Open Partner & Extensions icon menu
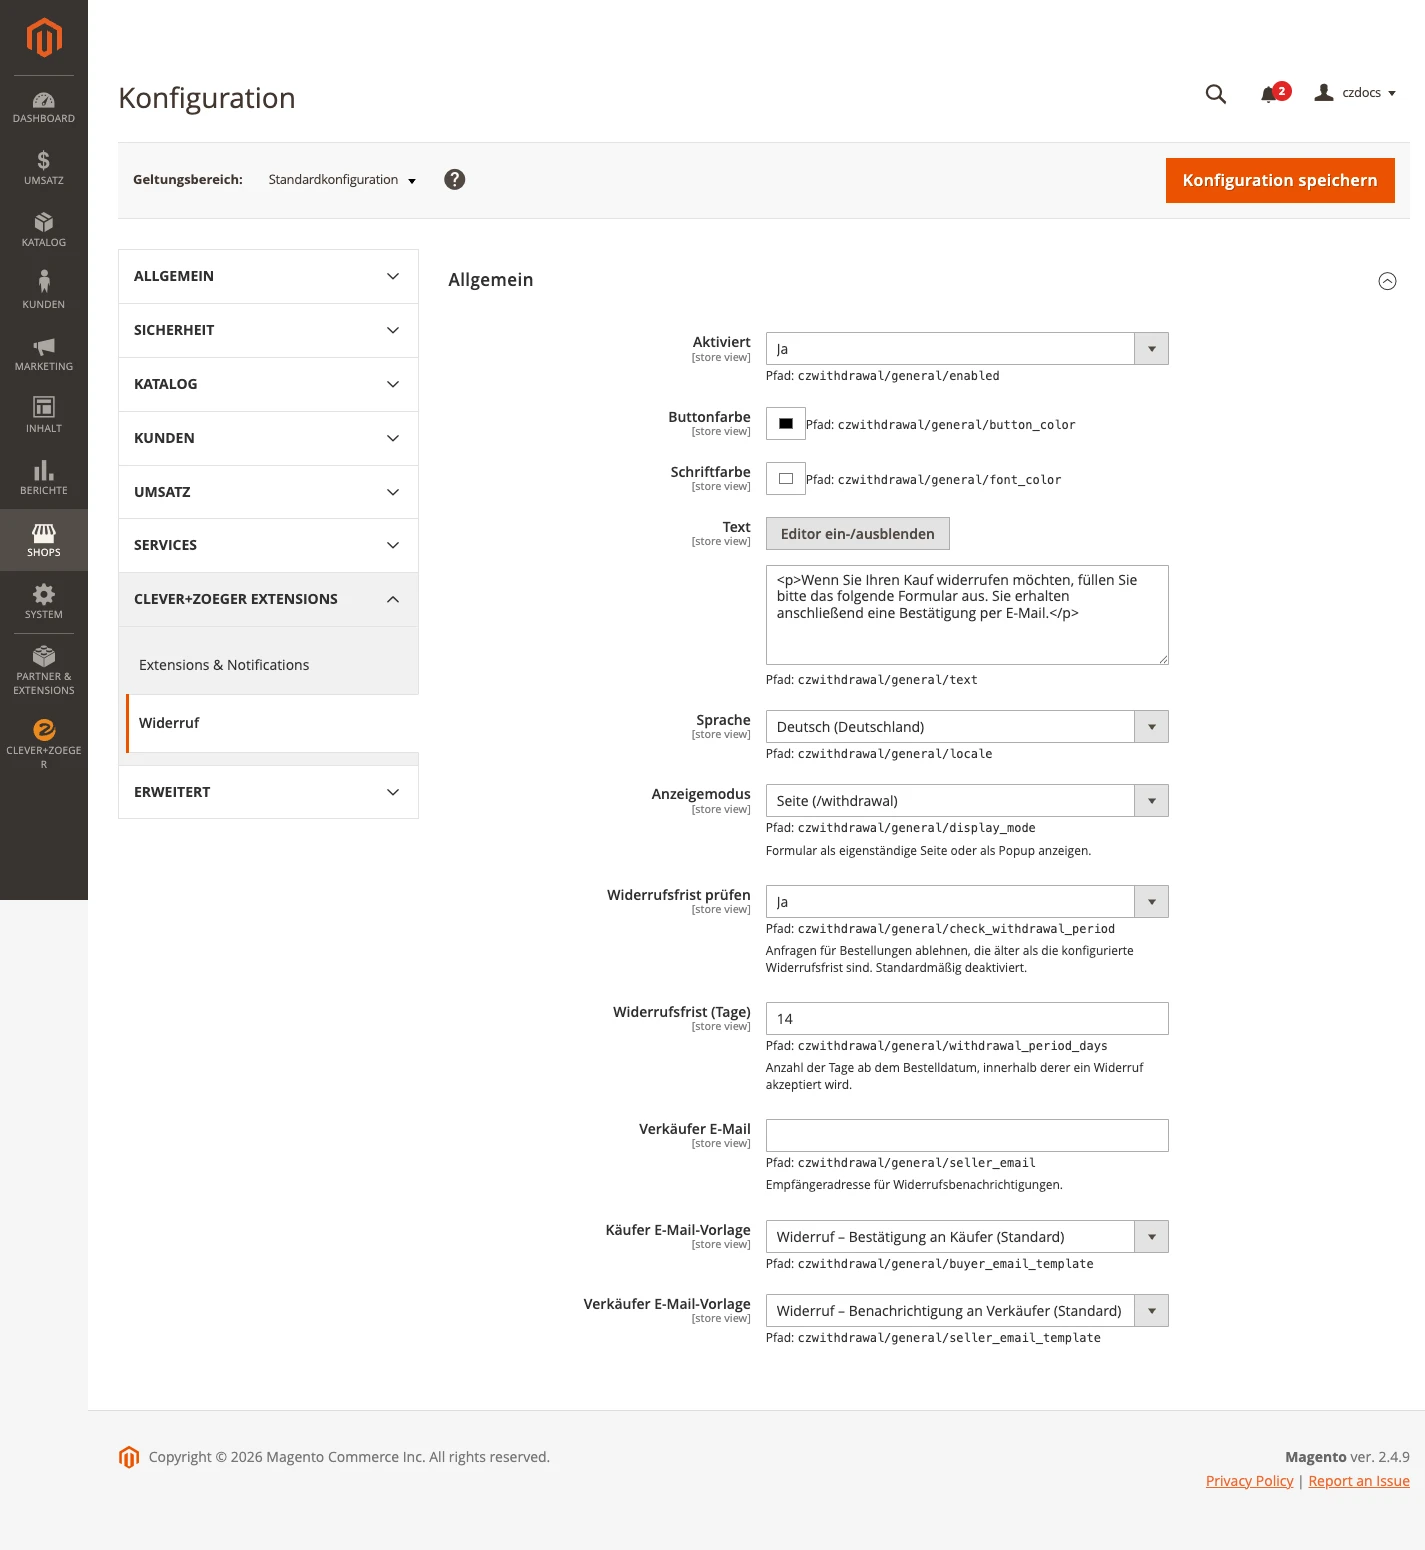 click(x=44, y=670)
